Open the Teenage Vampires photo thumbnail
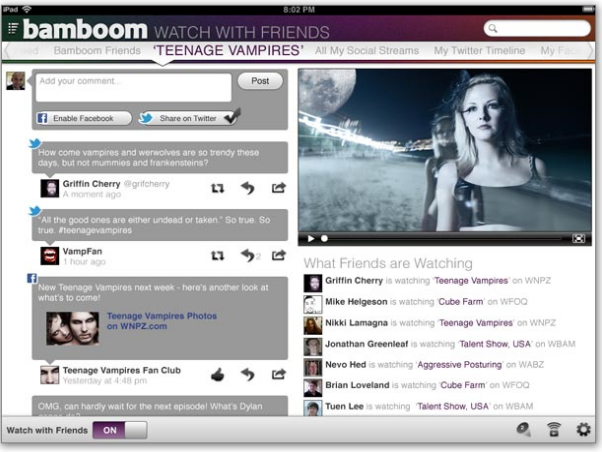 tap(73, 329)
